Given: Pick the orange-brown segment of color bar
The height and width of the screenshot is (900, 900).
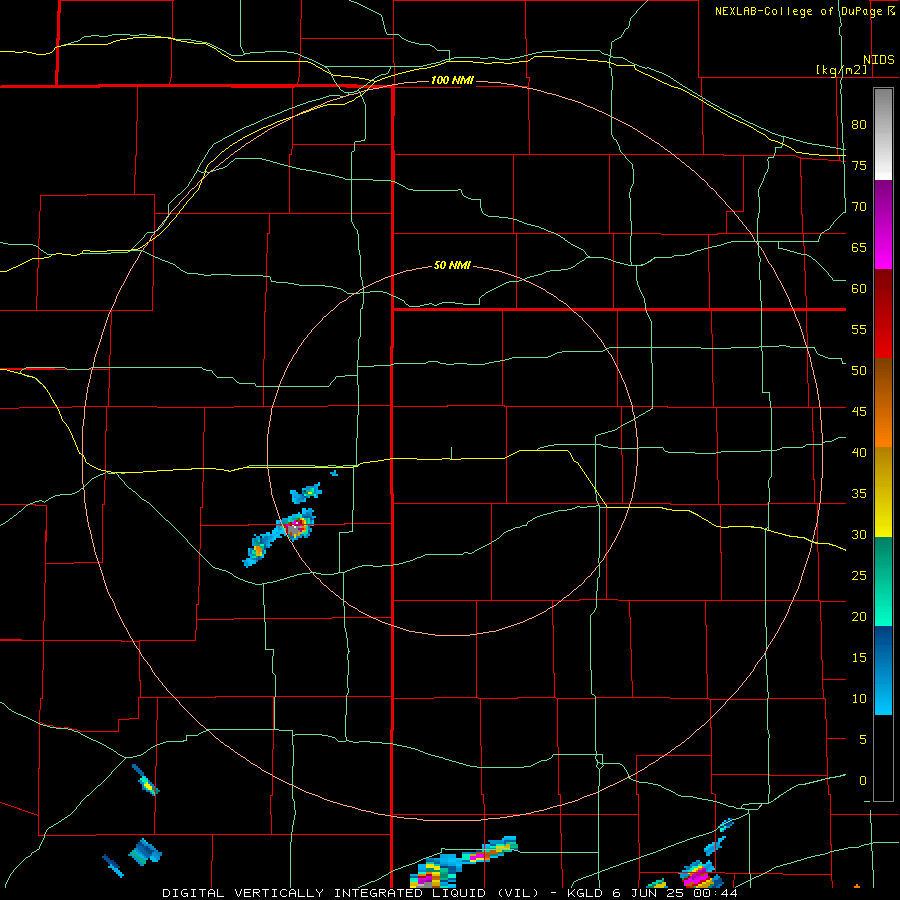Looking at the screenshot, I should coord(883,402).
